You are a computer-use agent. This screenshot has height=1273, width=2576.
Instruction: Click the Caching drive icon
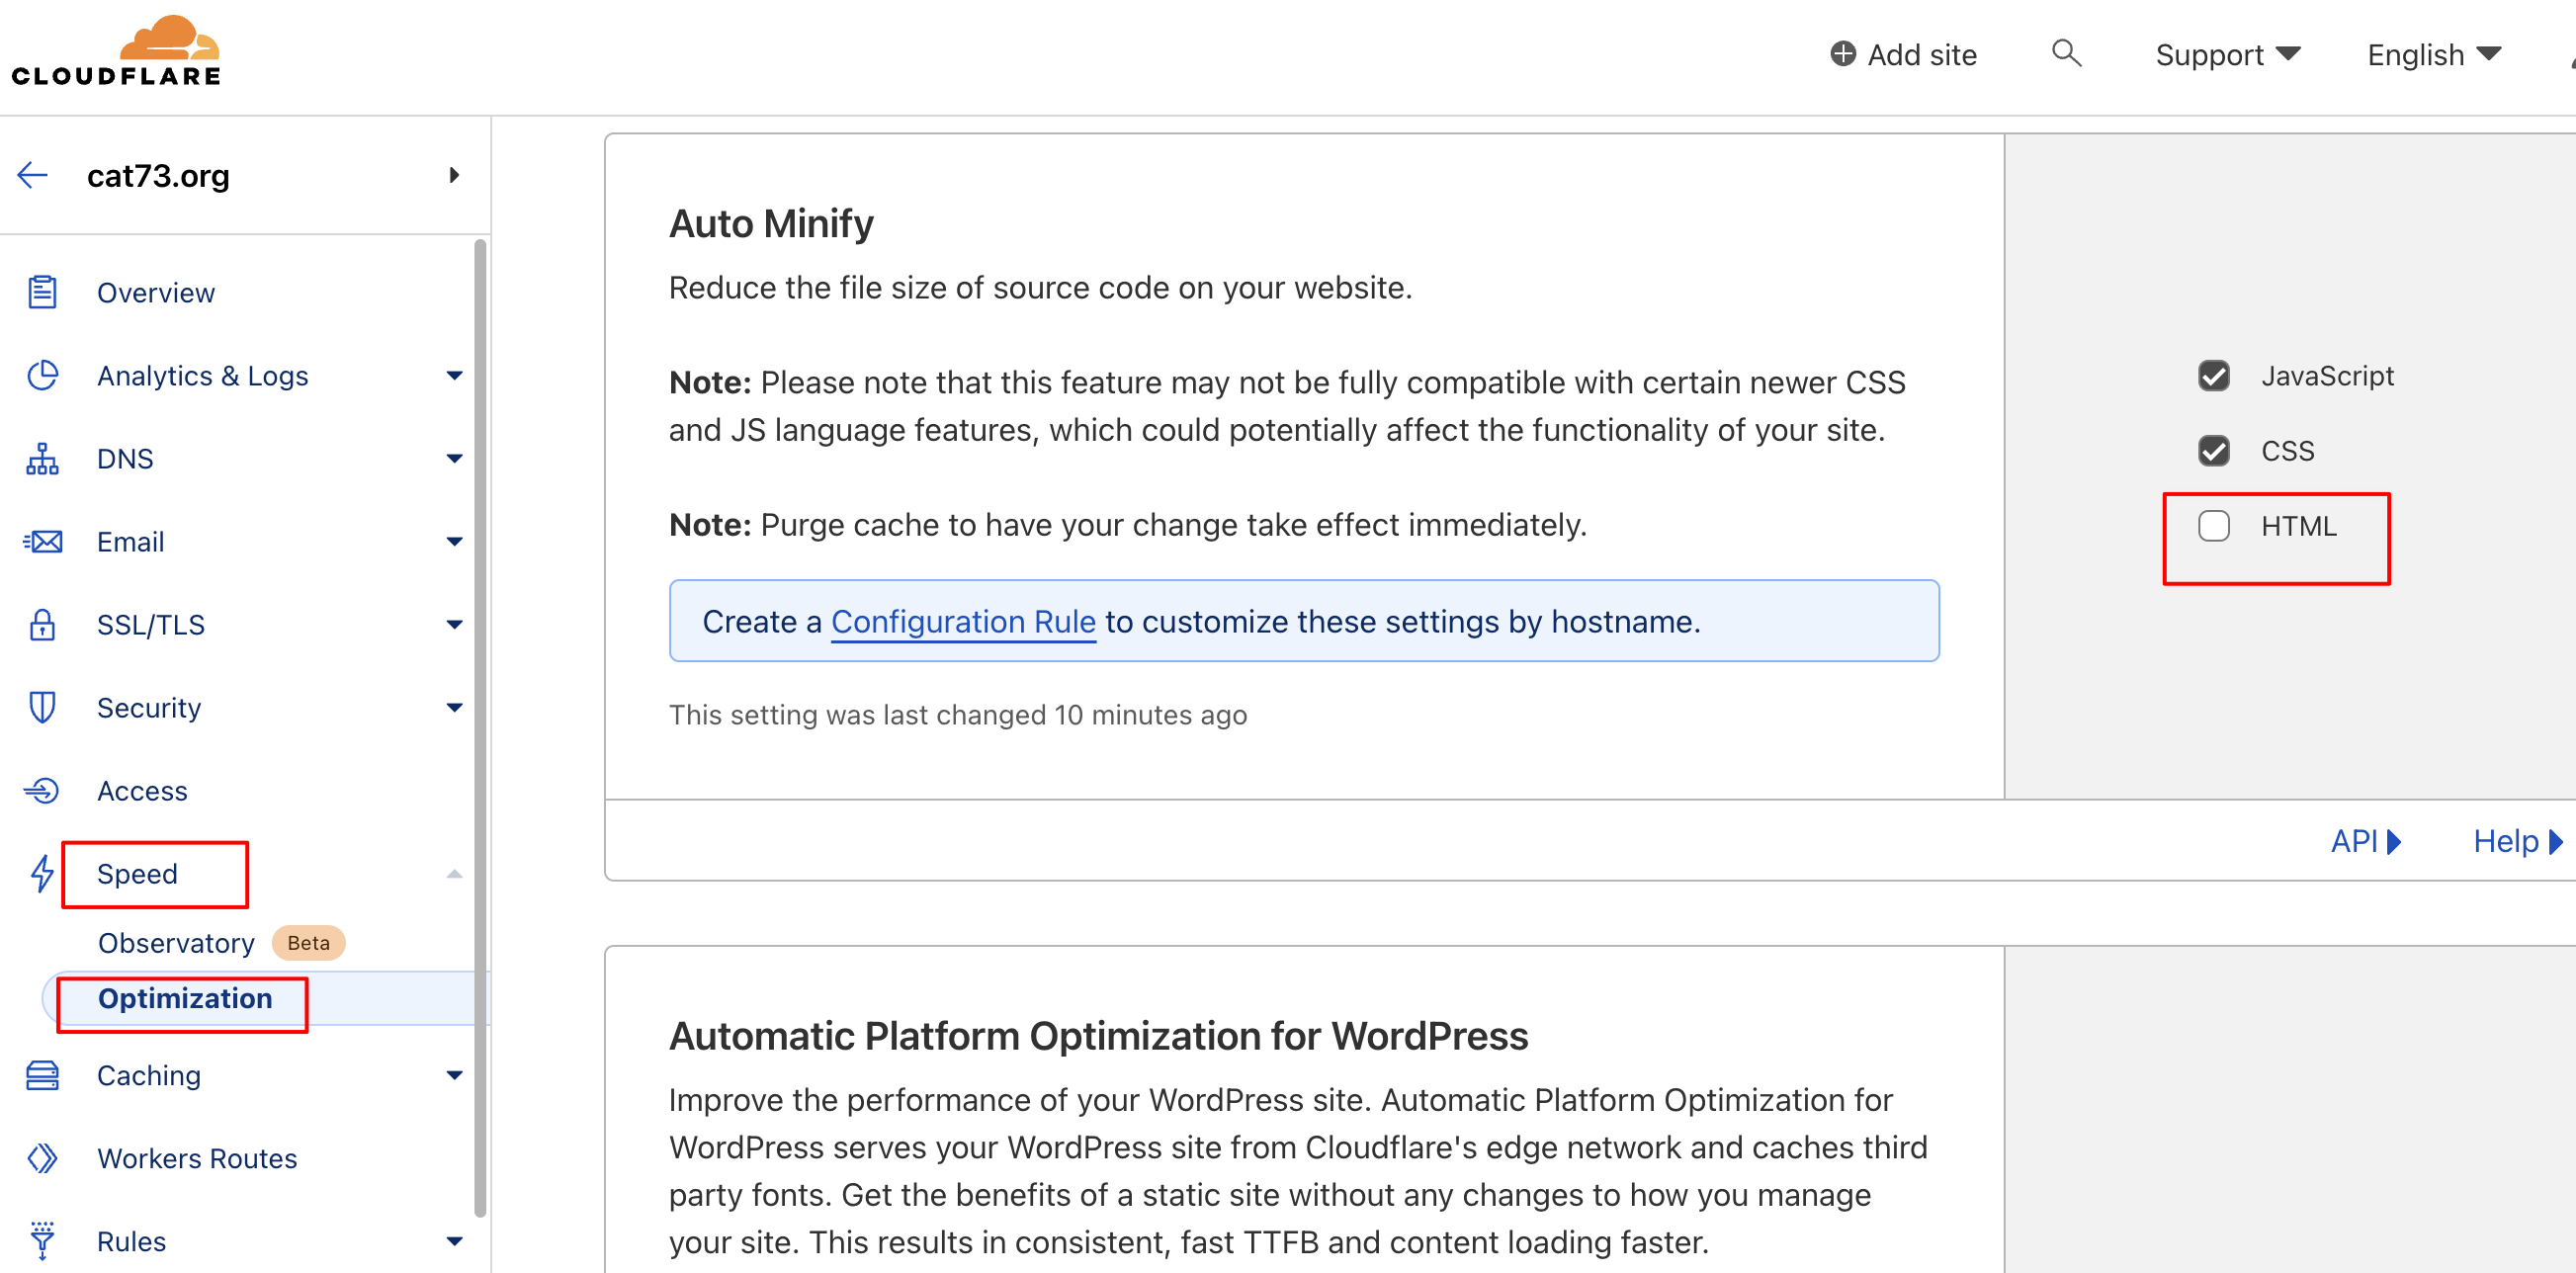[x=42, y=1075]
